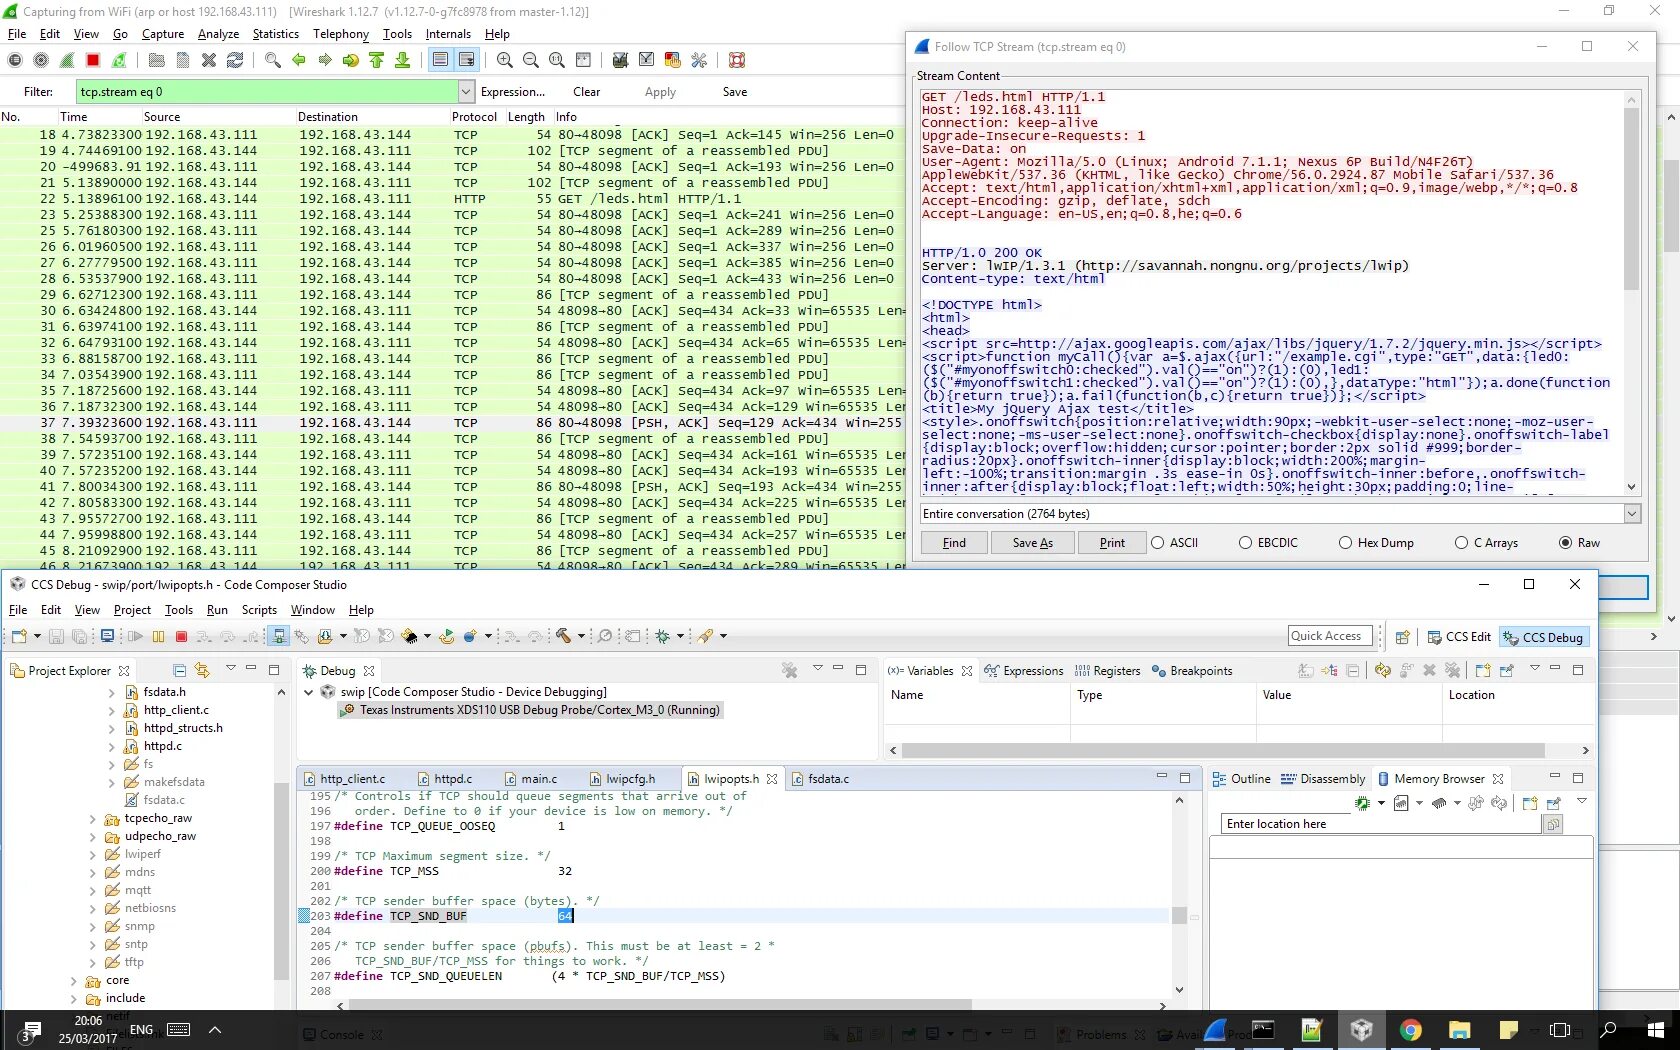This screenshot has width=1680, height=1050.
Task: Open CCS Scripts menu
Action: pos(259,610)
